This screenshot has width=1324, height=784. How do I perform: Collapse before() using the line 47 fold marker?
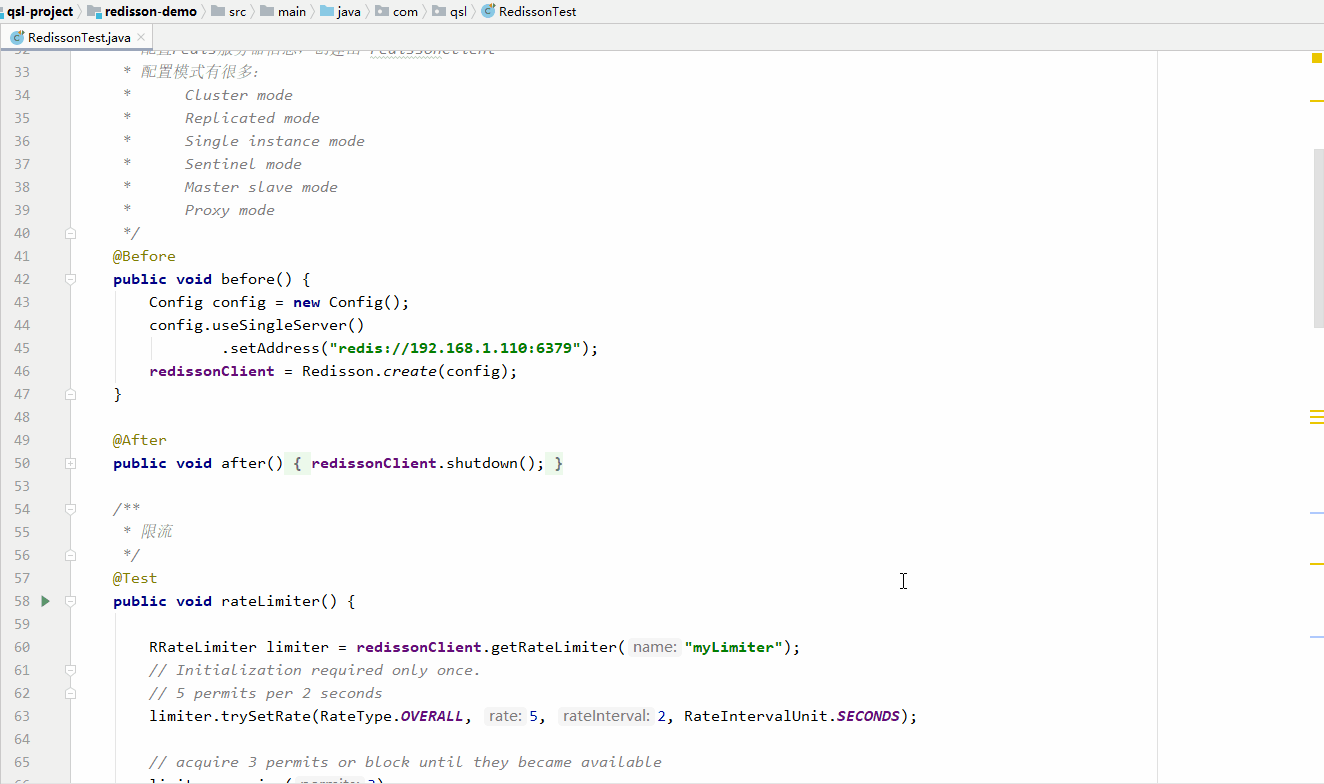[x=70, y=394]
